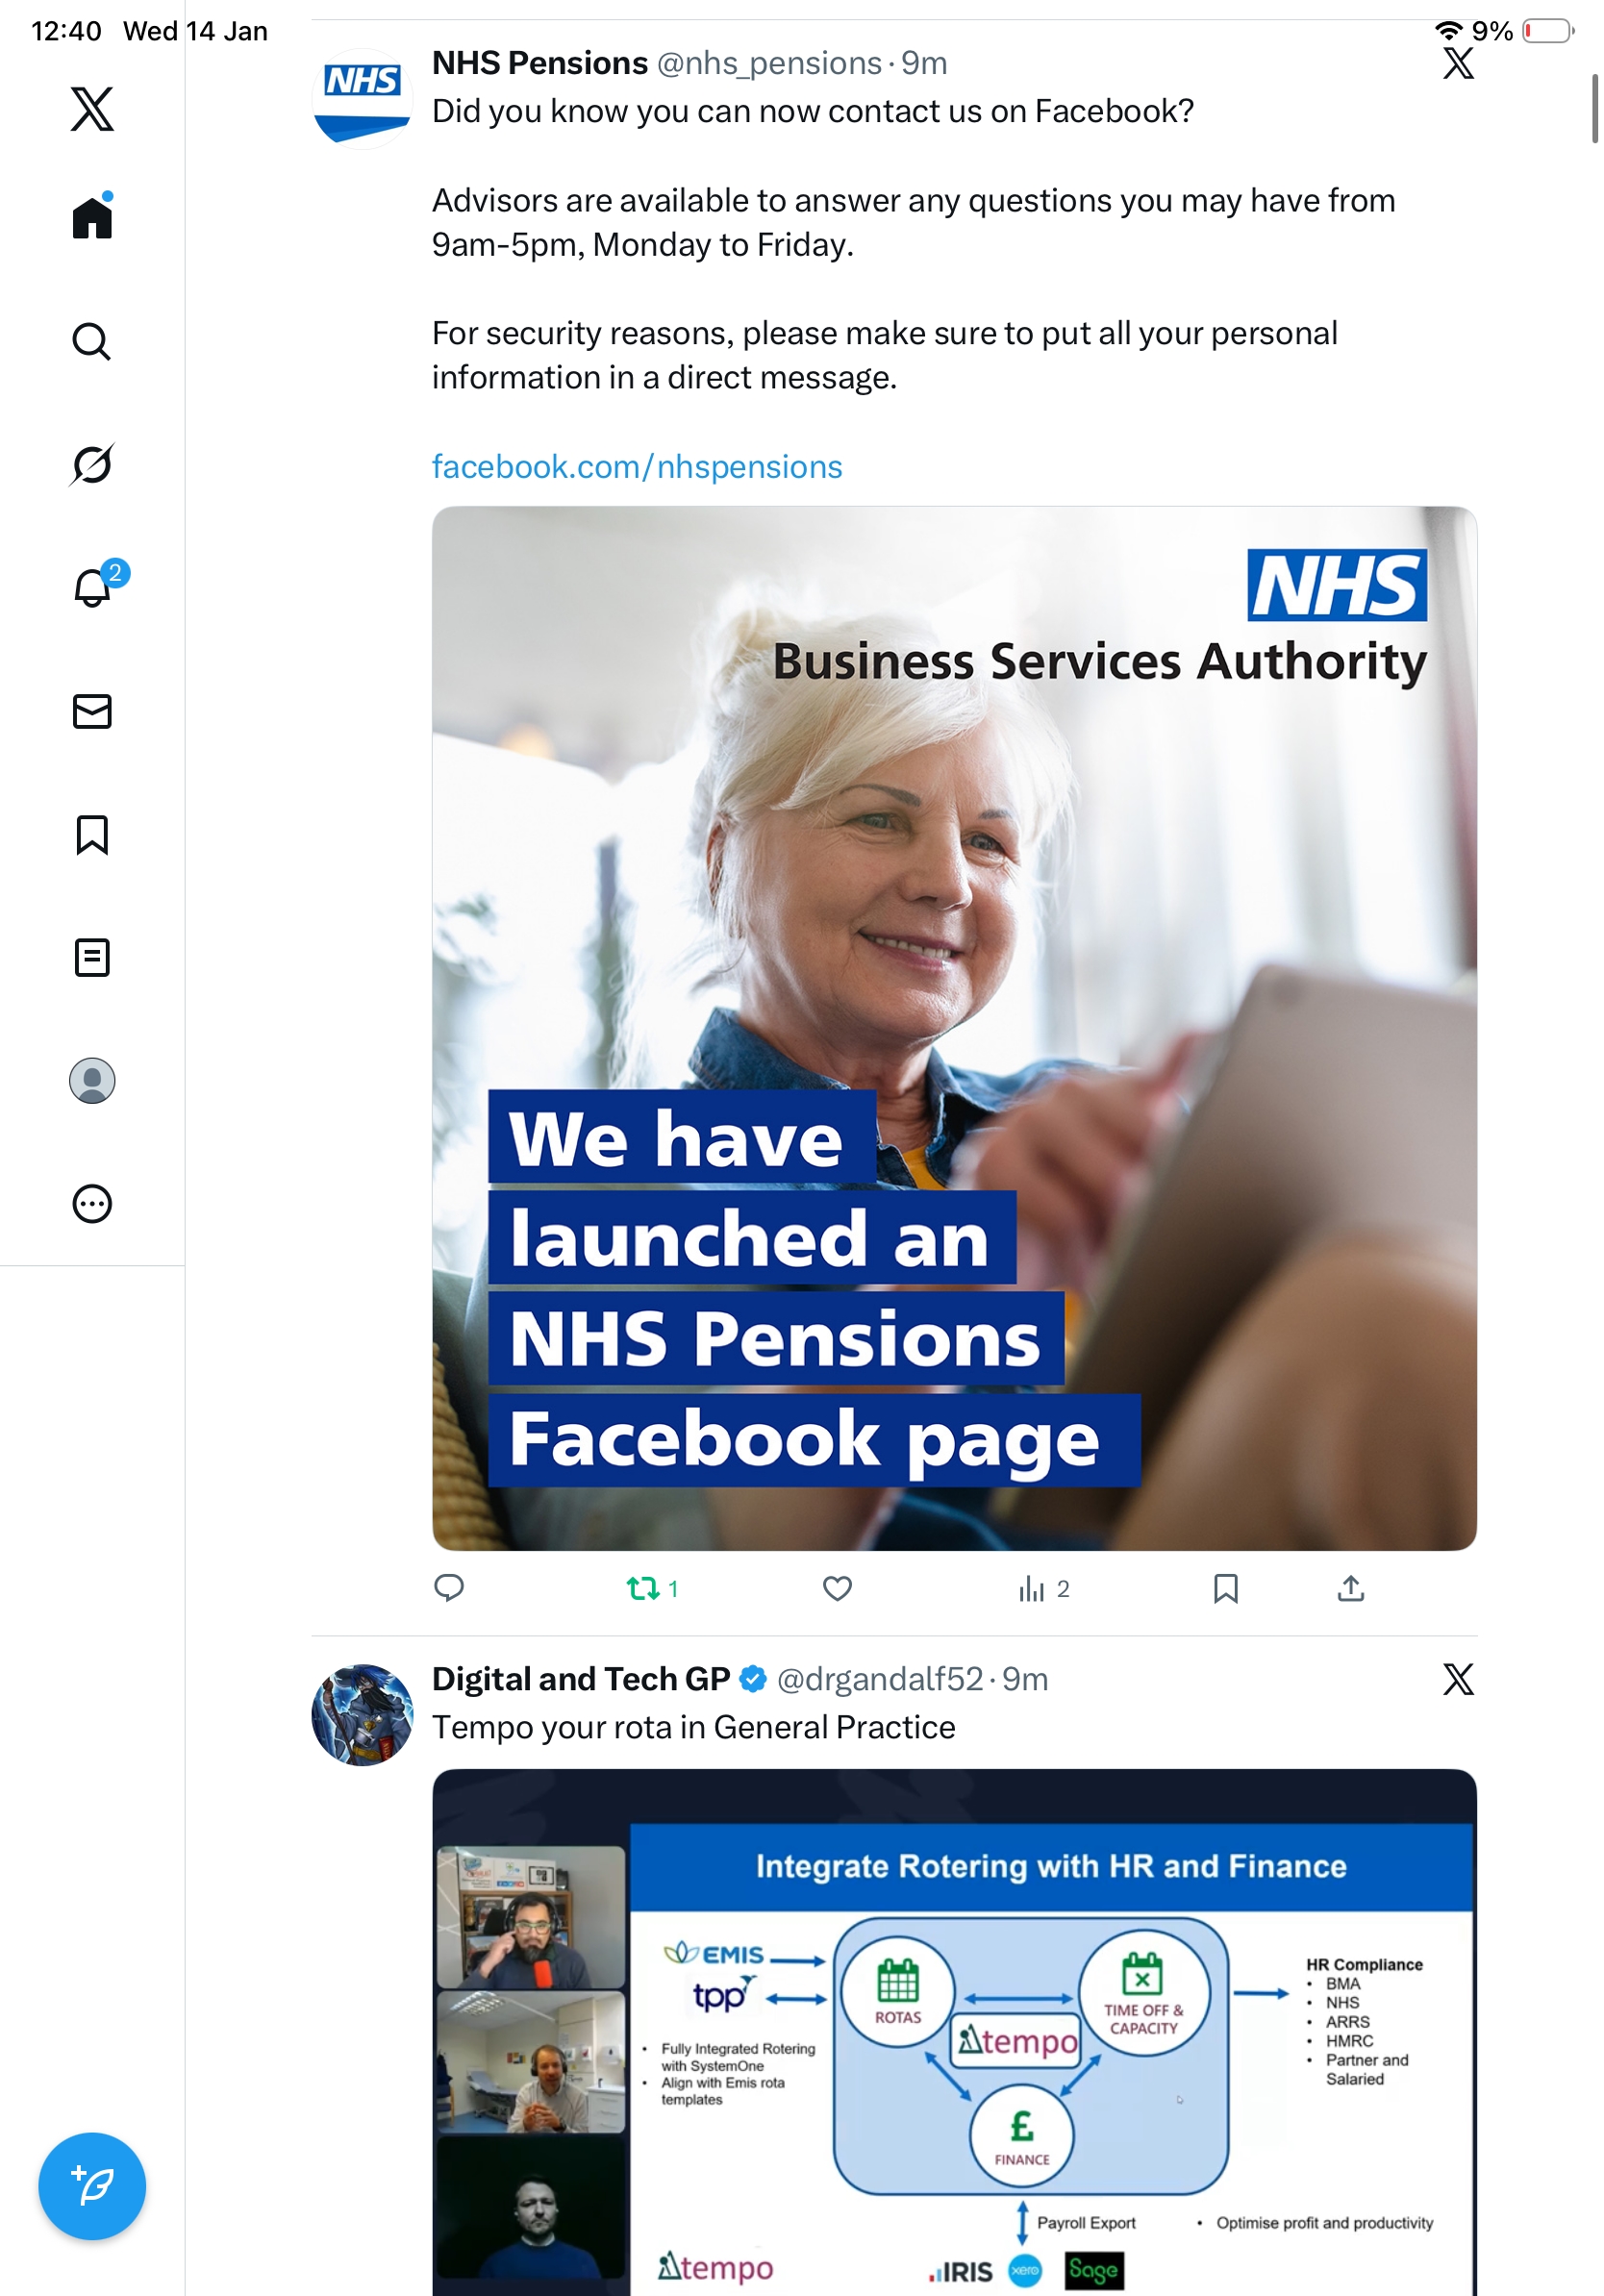
Task: Open the facebook.com/nhspensions link
Action: pyautogui.click(x=637, y=466)
